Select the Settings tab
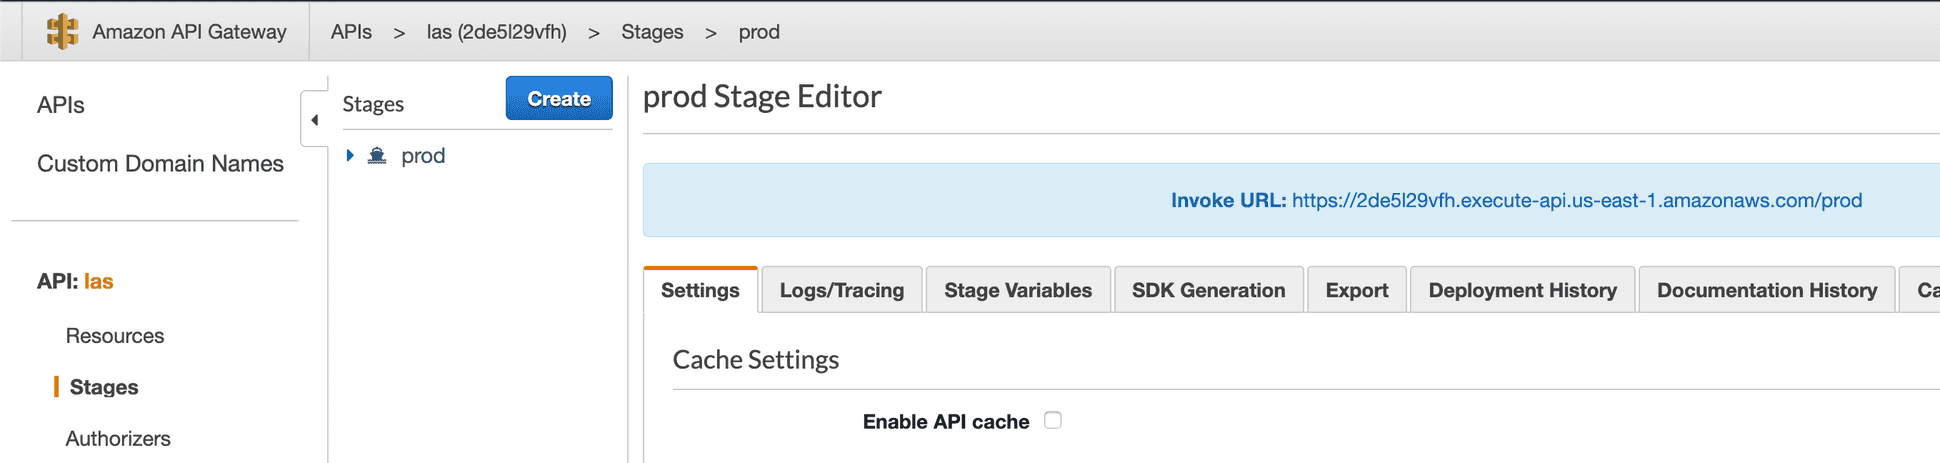 coord(700,290)
